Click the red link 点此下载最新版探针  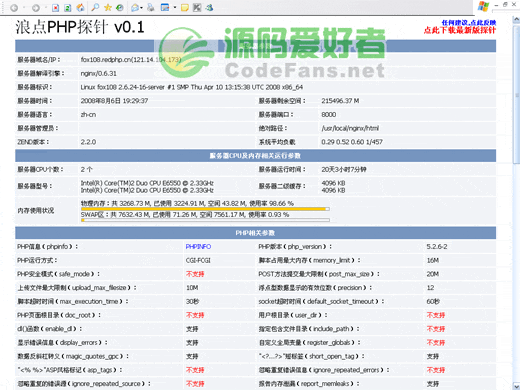coord(460,30)
